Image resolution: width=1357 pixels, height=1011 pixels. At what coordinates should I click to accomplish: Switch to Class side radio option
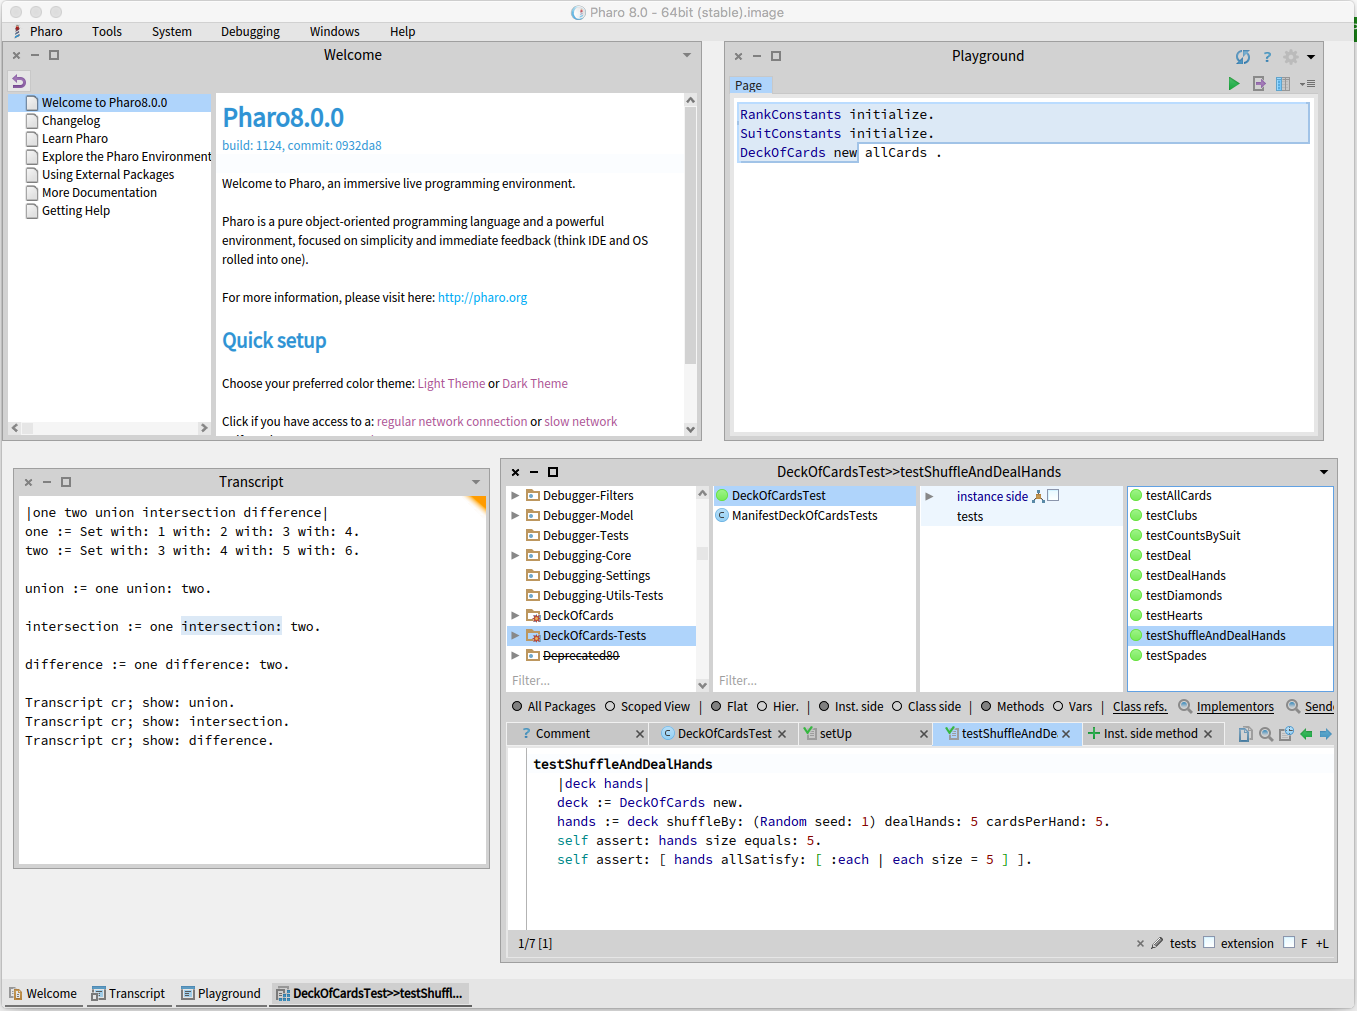pos(897,707)
